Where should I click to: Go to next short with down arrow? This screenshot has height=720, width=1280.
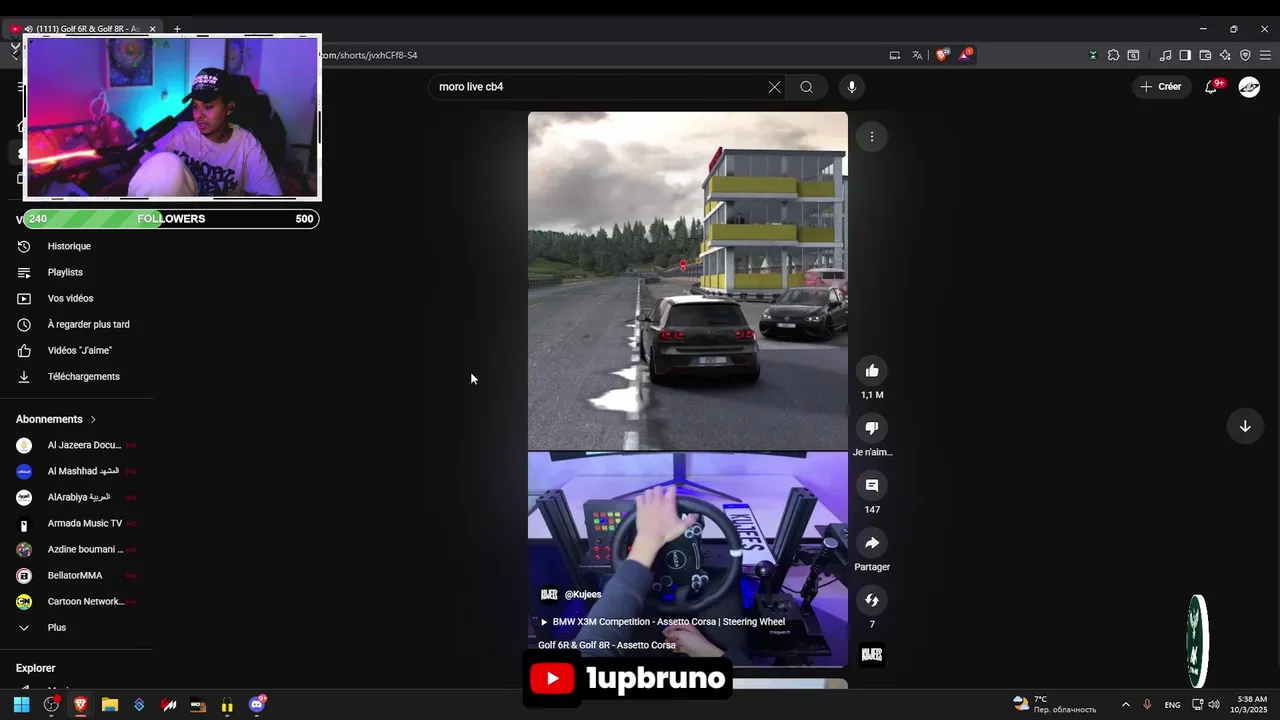tap(1245, 426)
